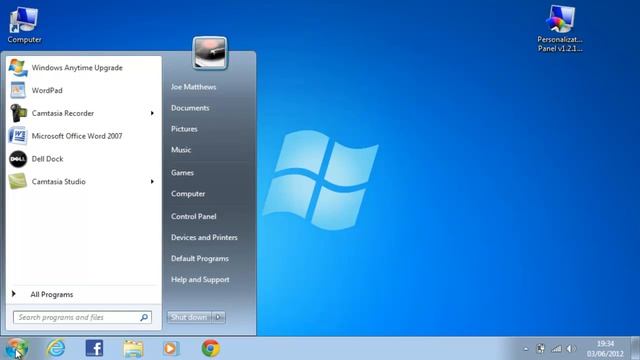The width and height of the screenshot is (640, 360).
Task: Open Internet Explorer from taskbar
Action: coord(56,349)
